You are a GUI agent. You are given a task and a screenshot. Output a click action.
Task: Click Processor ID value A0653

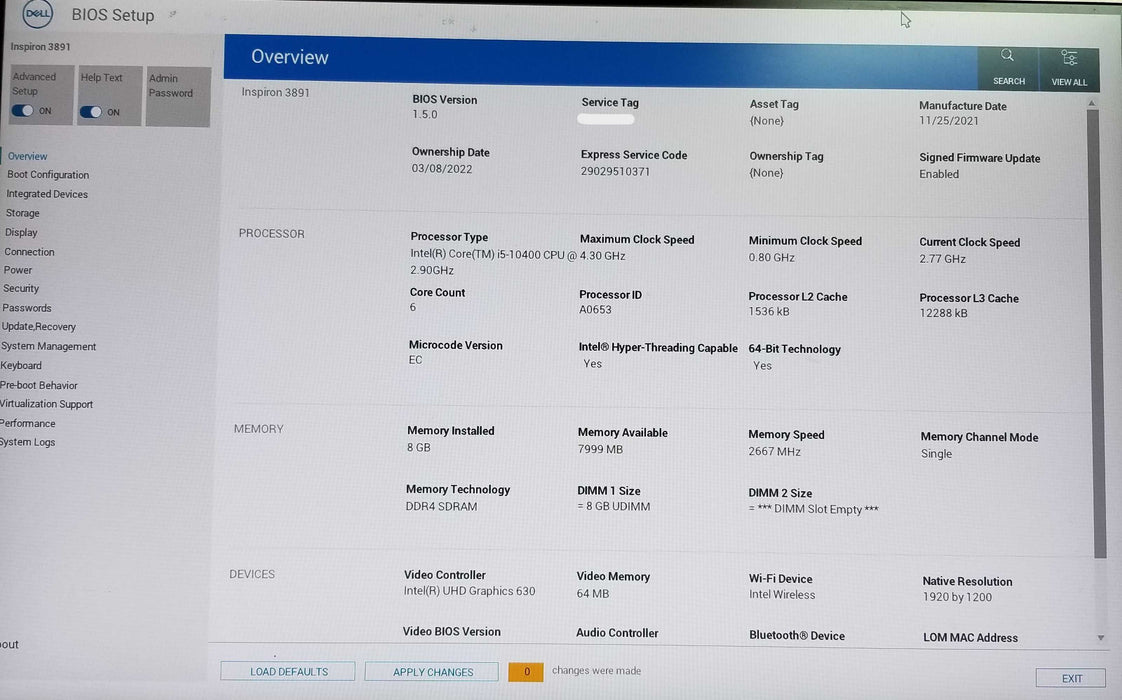tap(595, 310)
